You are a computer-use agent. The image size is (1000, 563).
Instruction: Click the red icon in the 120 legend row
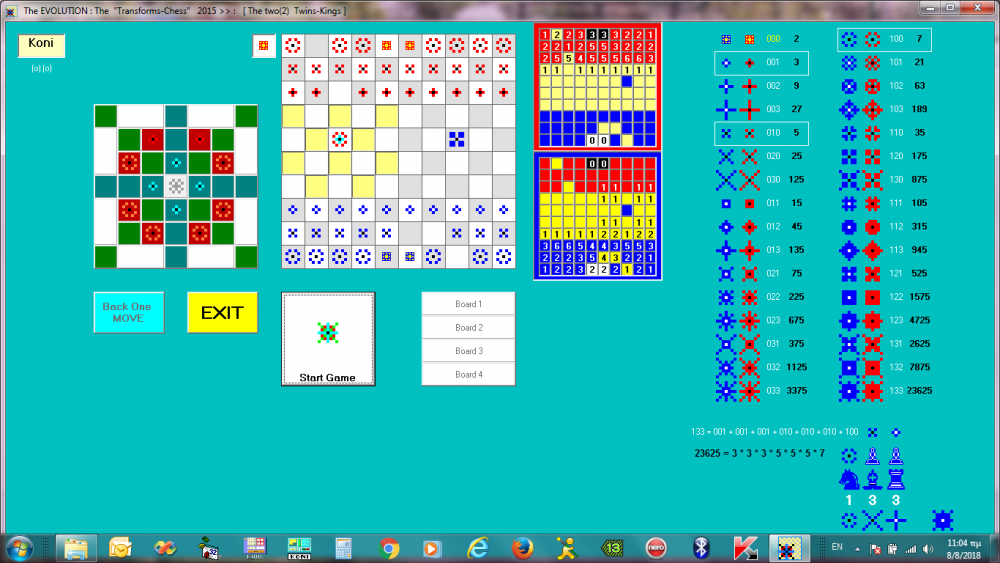click(x=872, y=156)
